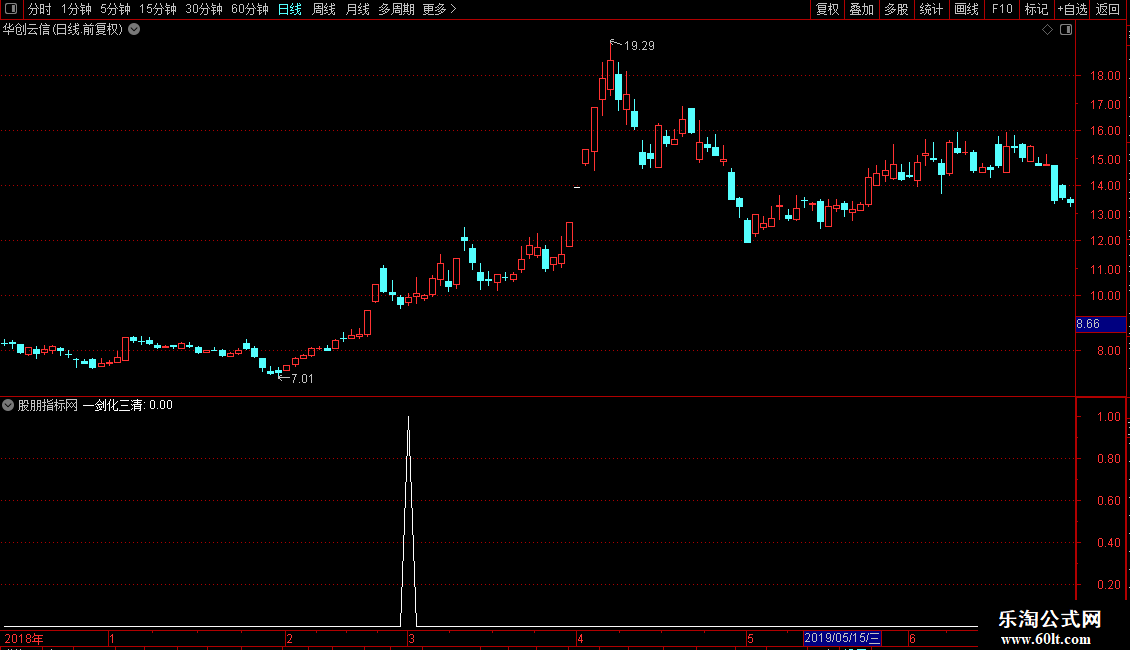
Task: Switch to 月线 monthly chart
Action: point(357,9)
